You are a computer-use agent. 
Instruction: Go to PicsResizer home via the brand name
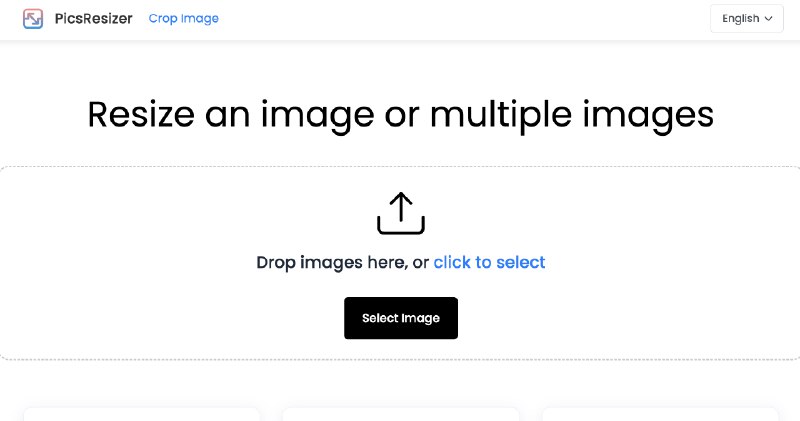93,19
